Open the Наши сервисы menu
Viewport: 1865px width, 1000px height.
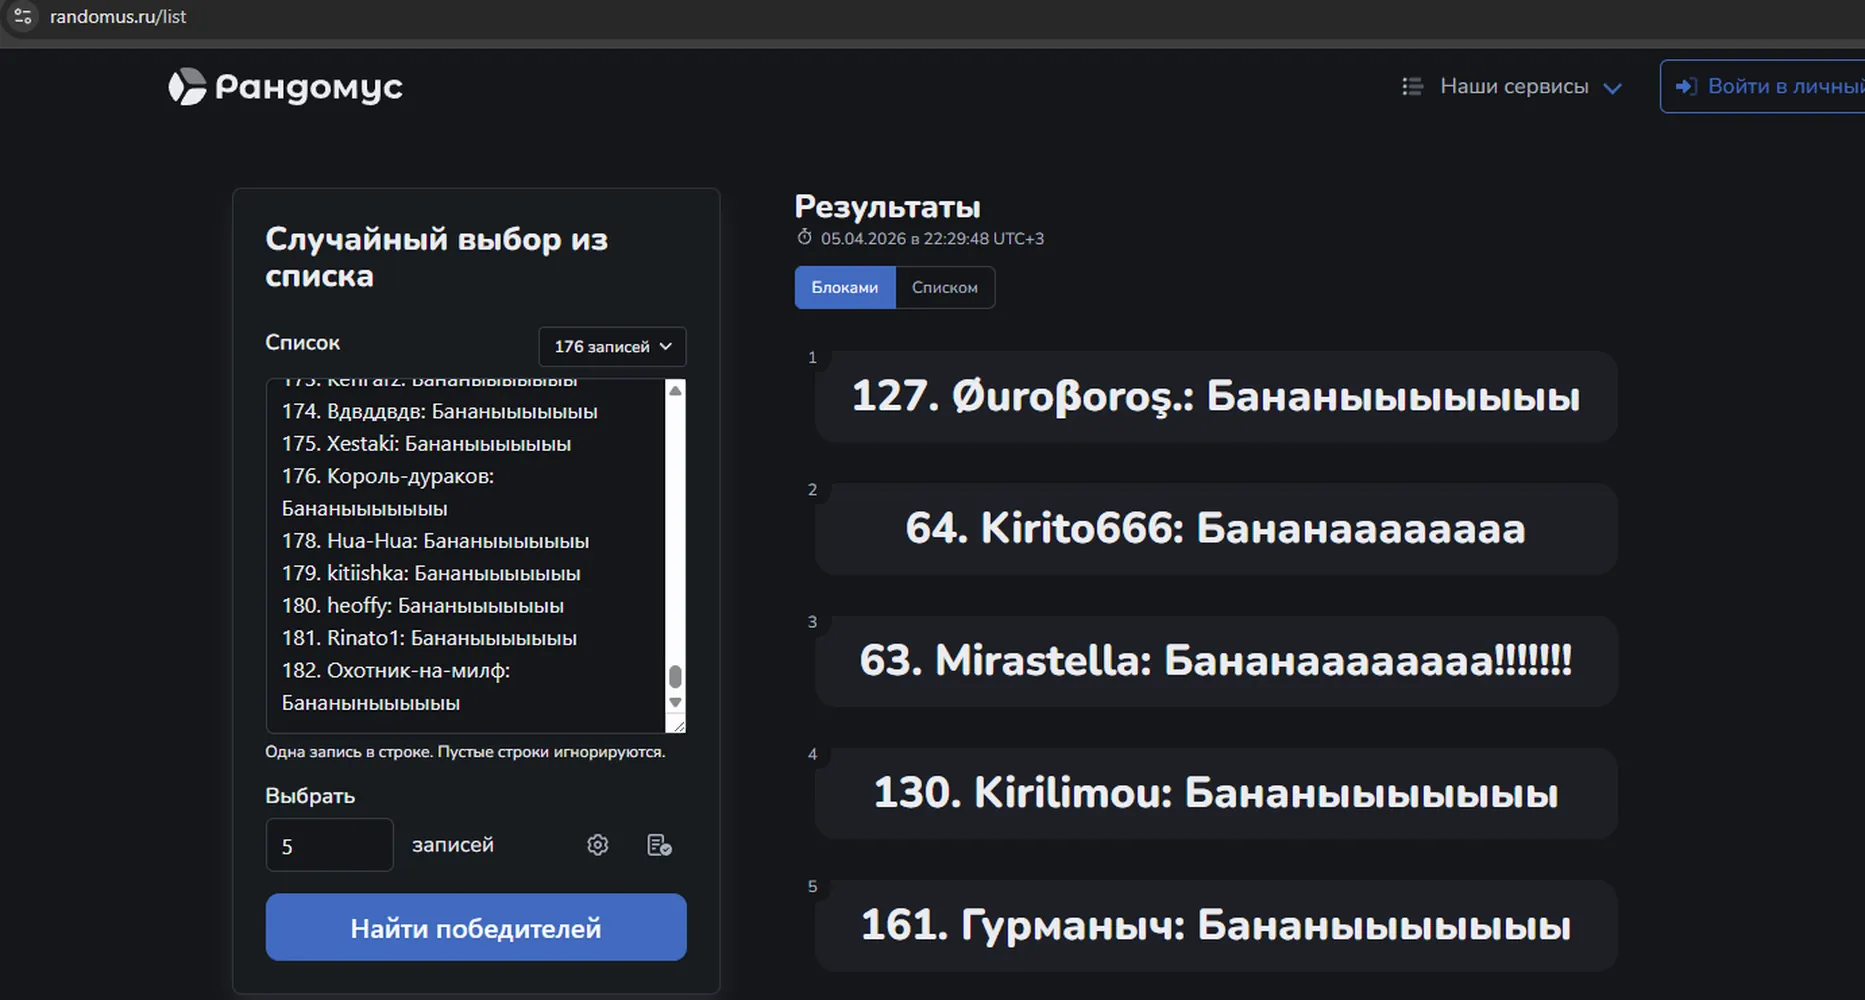click(x=1513, y=87)
